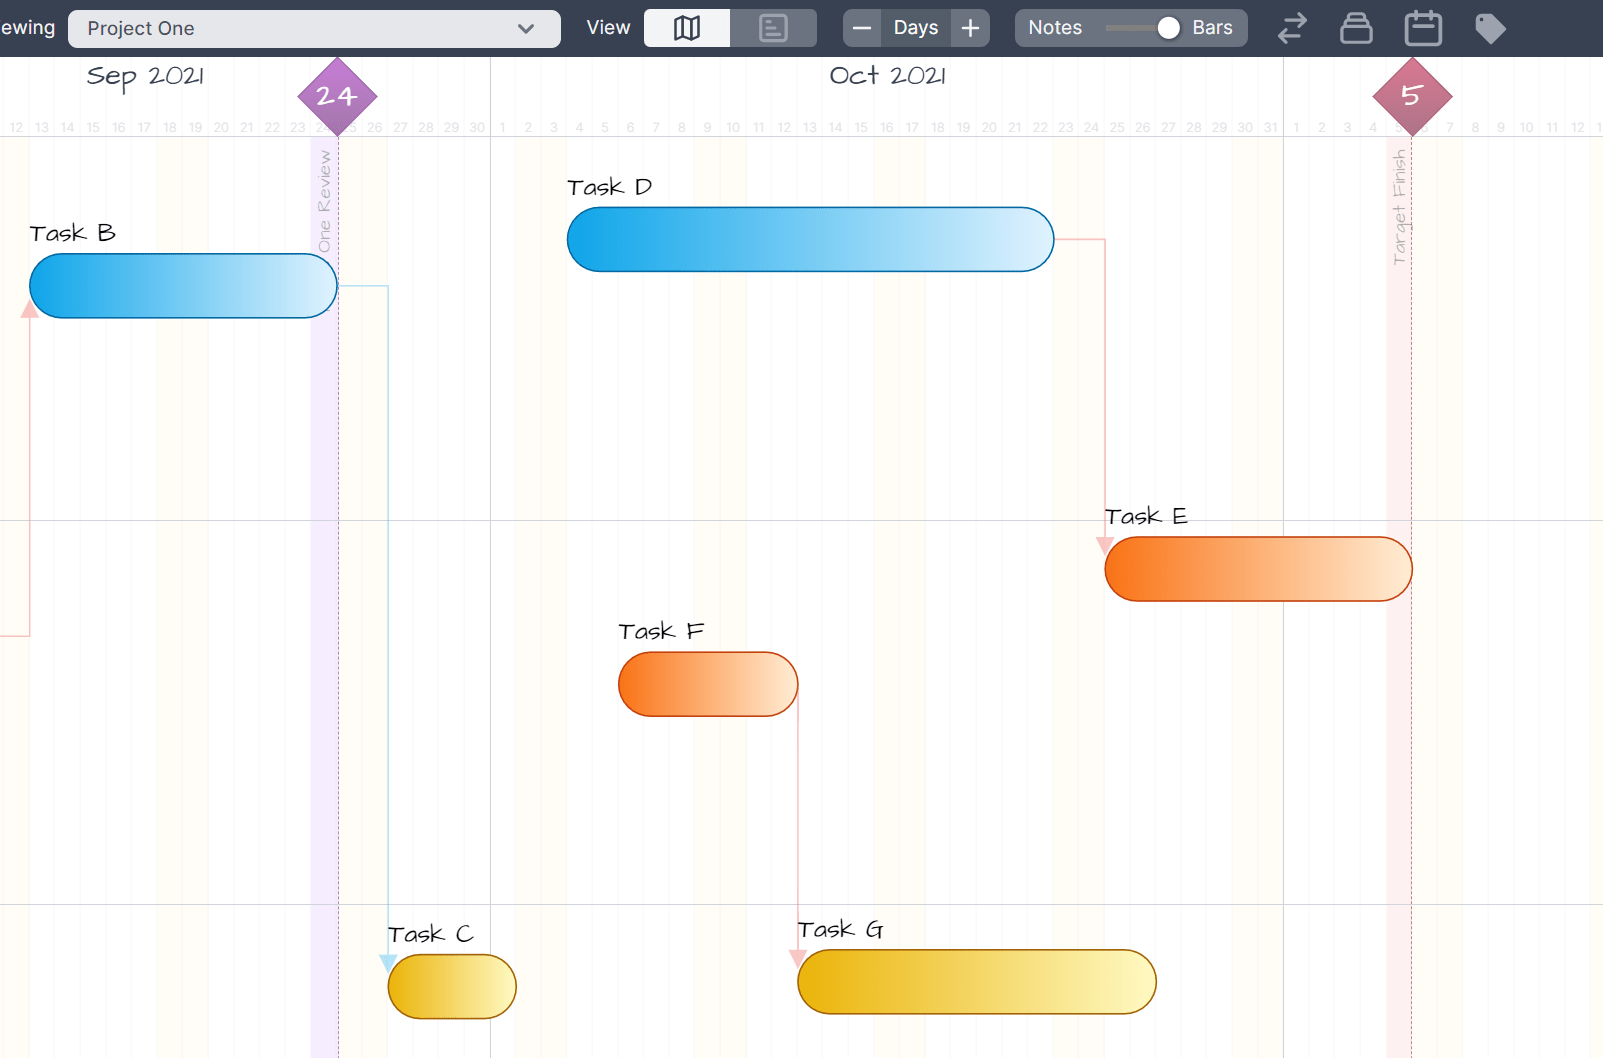
Task: Click the One Review milestone diamond labeled 24
Action: point(337,96)
